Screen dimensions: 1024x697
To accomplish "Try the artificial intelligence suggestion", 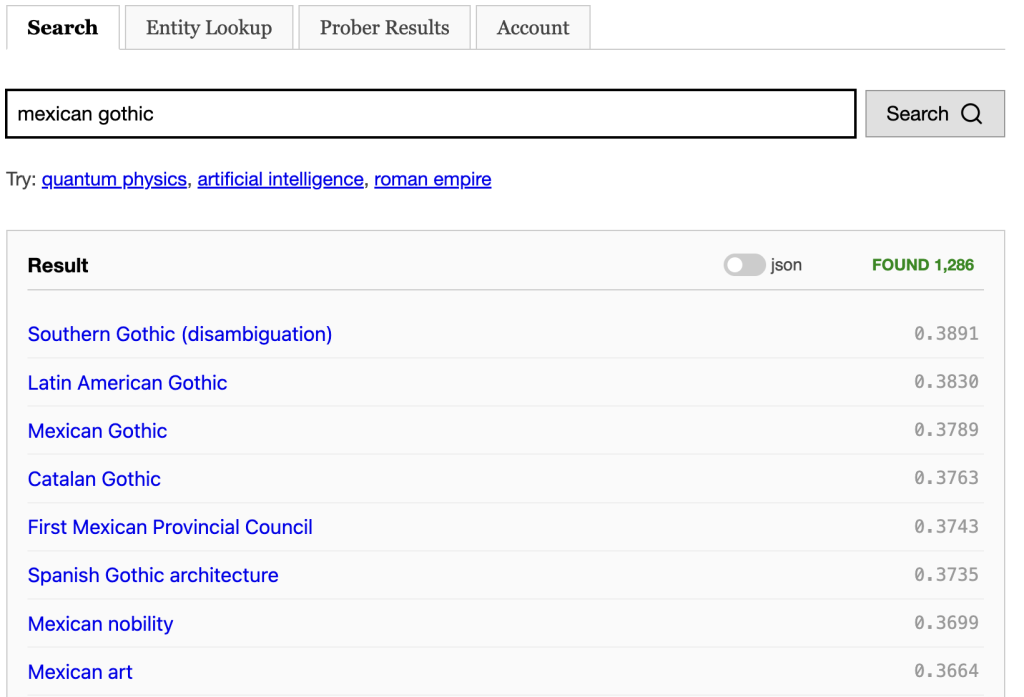I will pyautogui.click(x=280, y=180).
